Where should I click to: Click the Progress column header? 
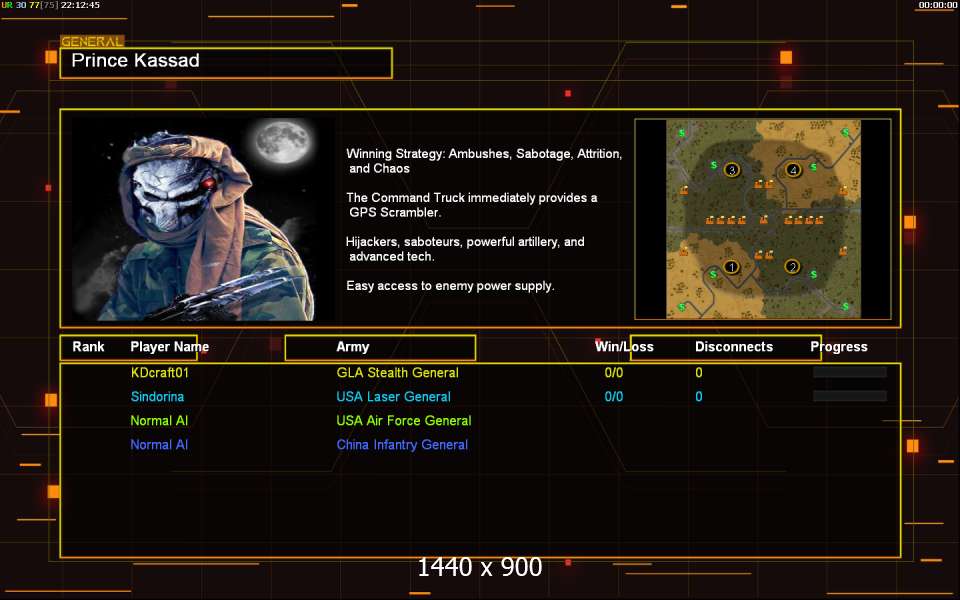[839, 347]
